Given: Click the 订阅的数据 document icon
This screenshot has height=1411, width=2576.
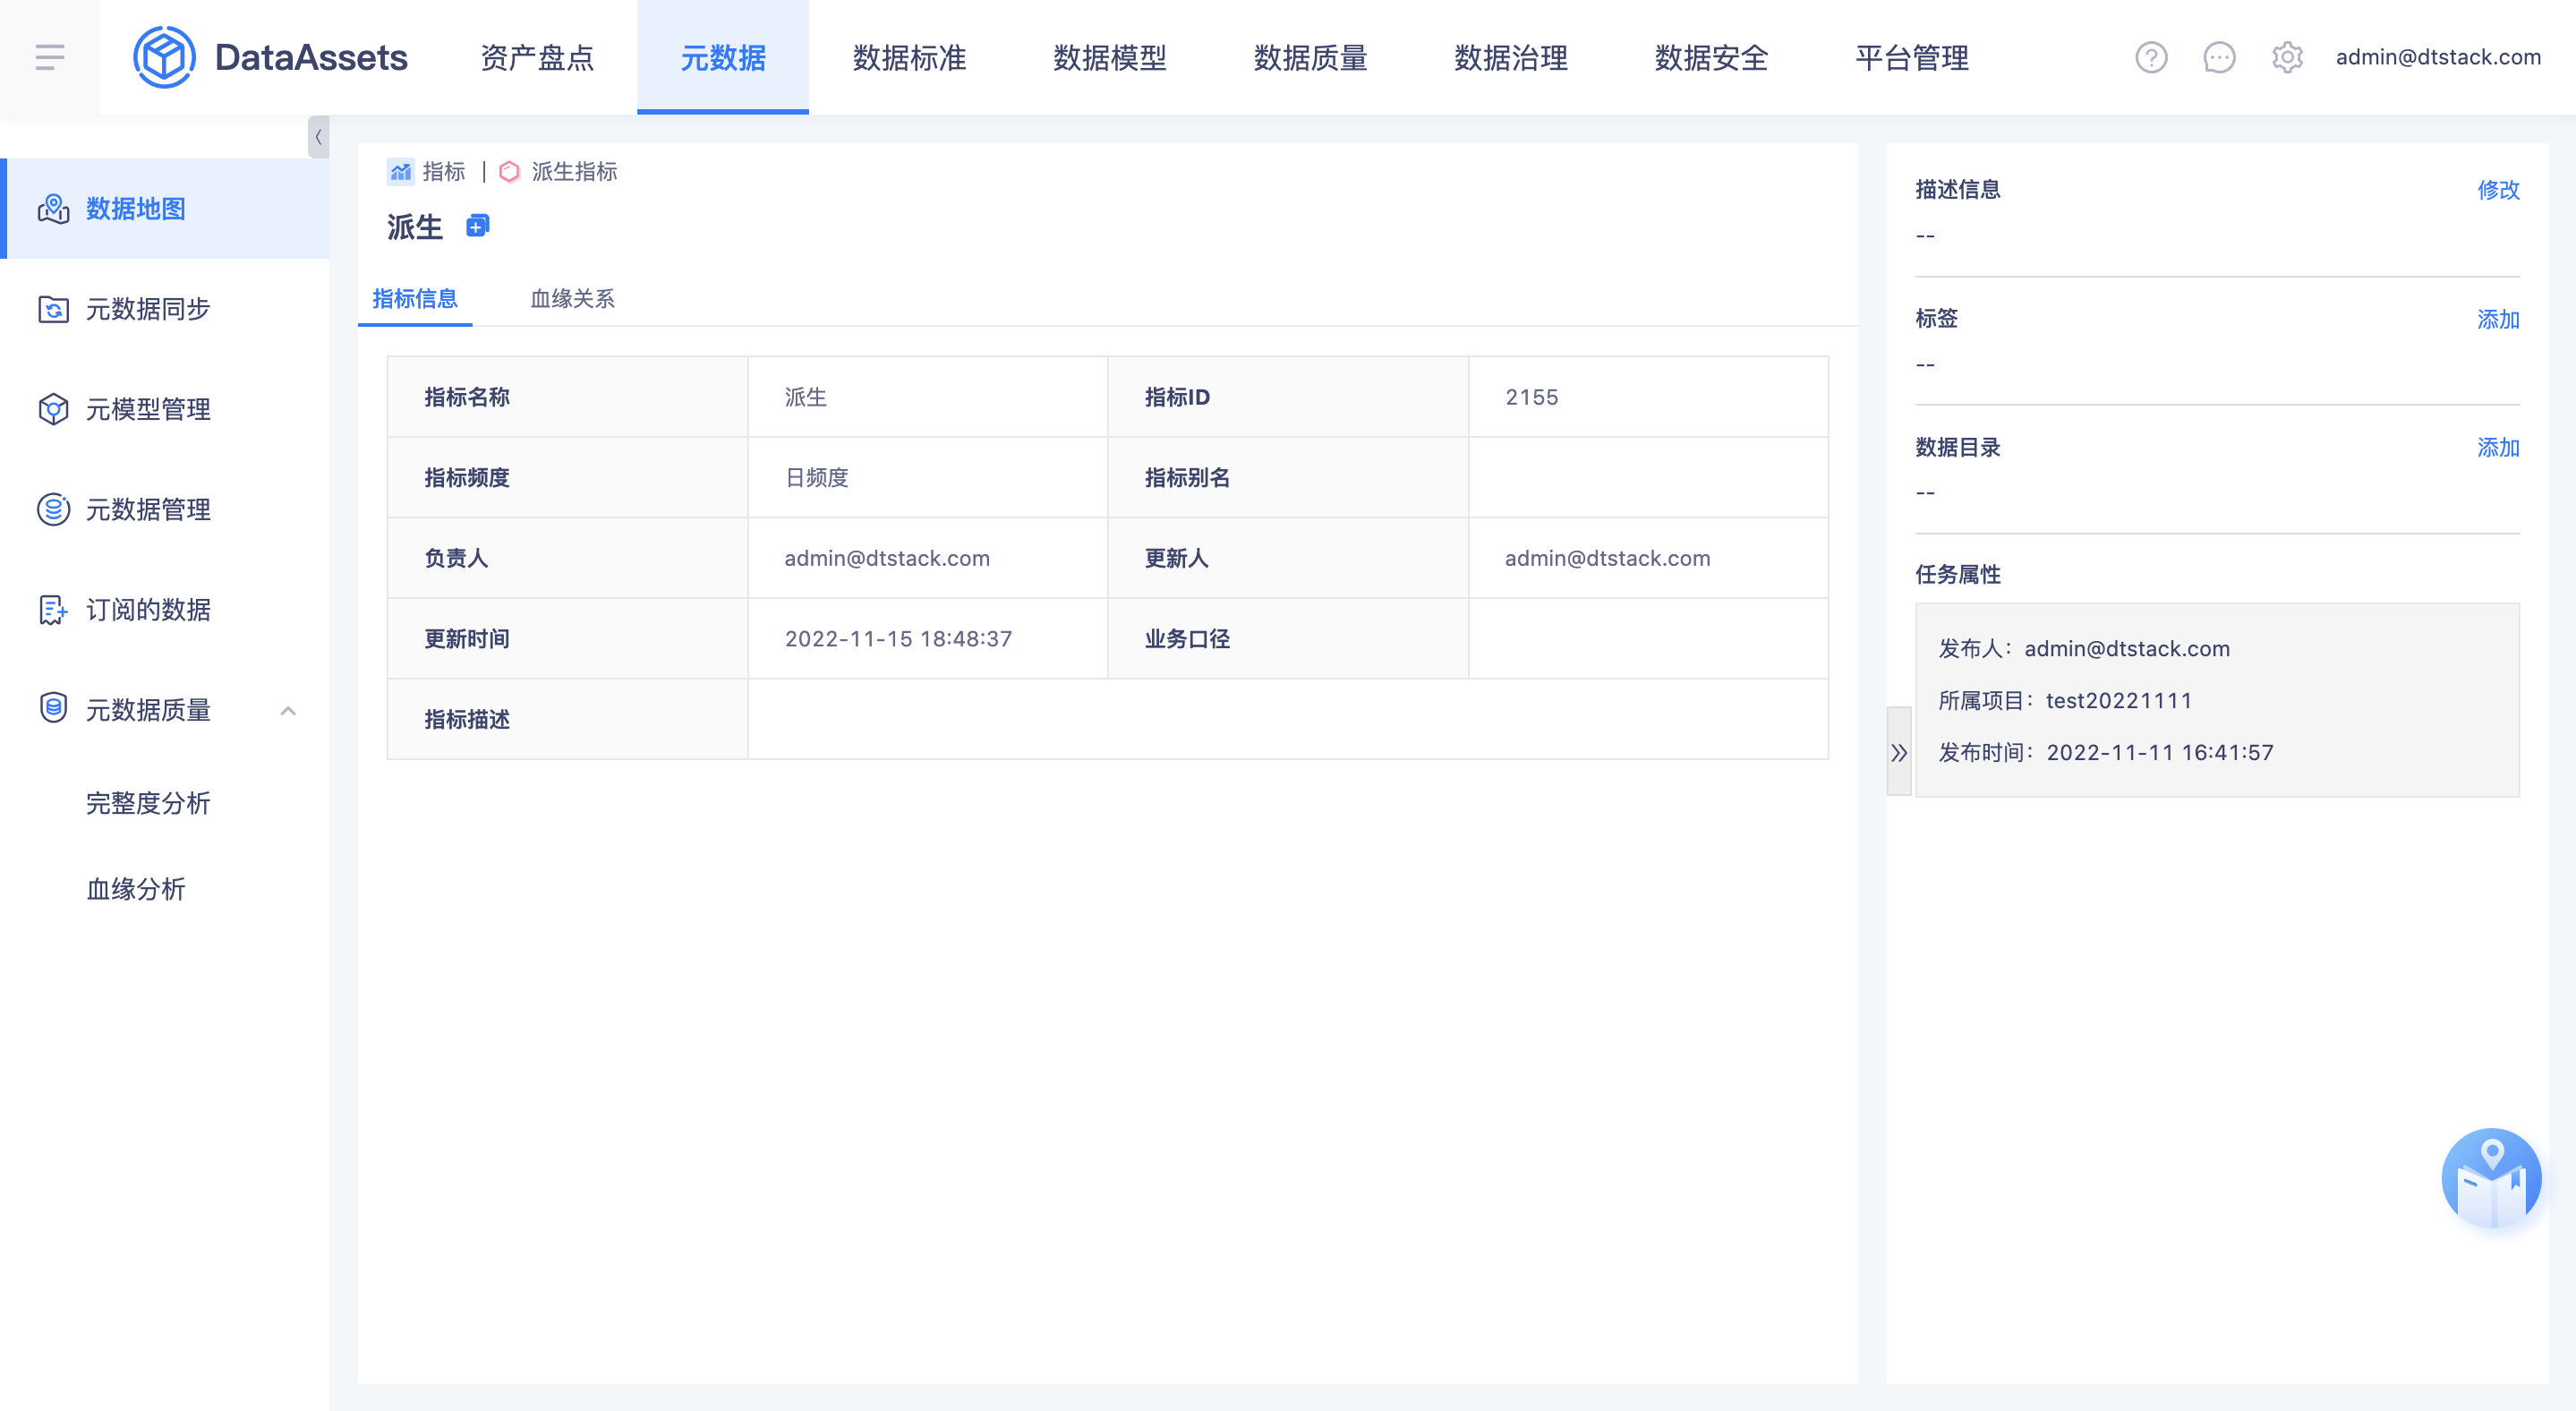Looking at the screenshot, I should [x=54, y=609].
